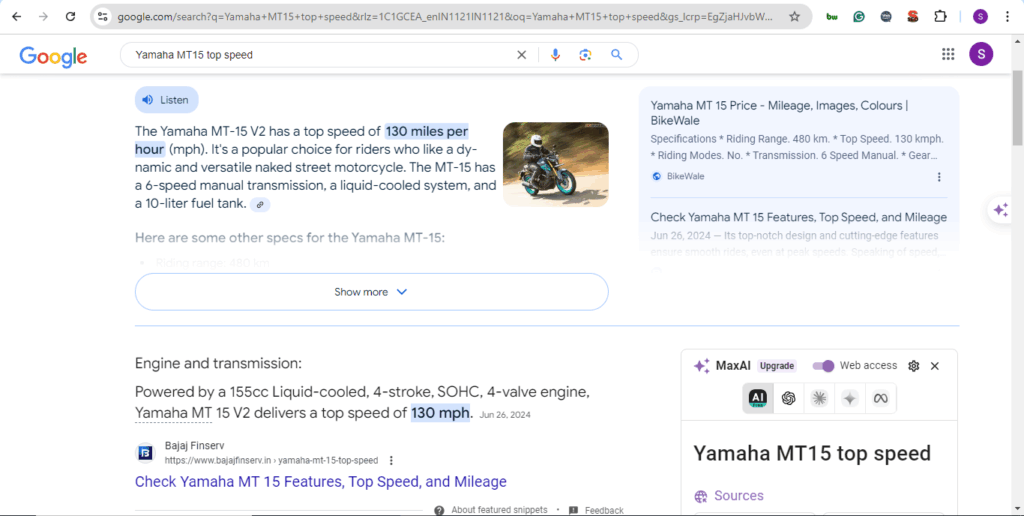Screen dimensions: 1024x516
Task: Click BikeWale source label
Action: click(685, 176)
